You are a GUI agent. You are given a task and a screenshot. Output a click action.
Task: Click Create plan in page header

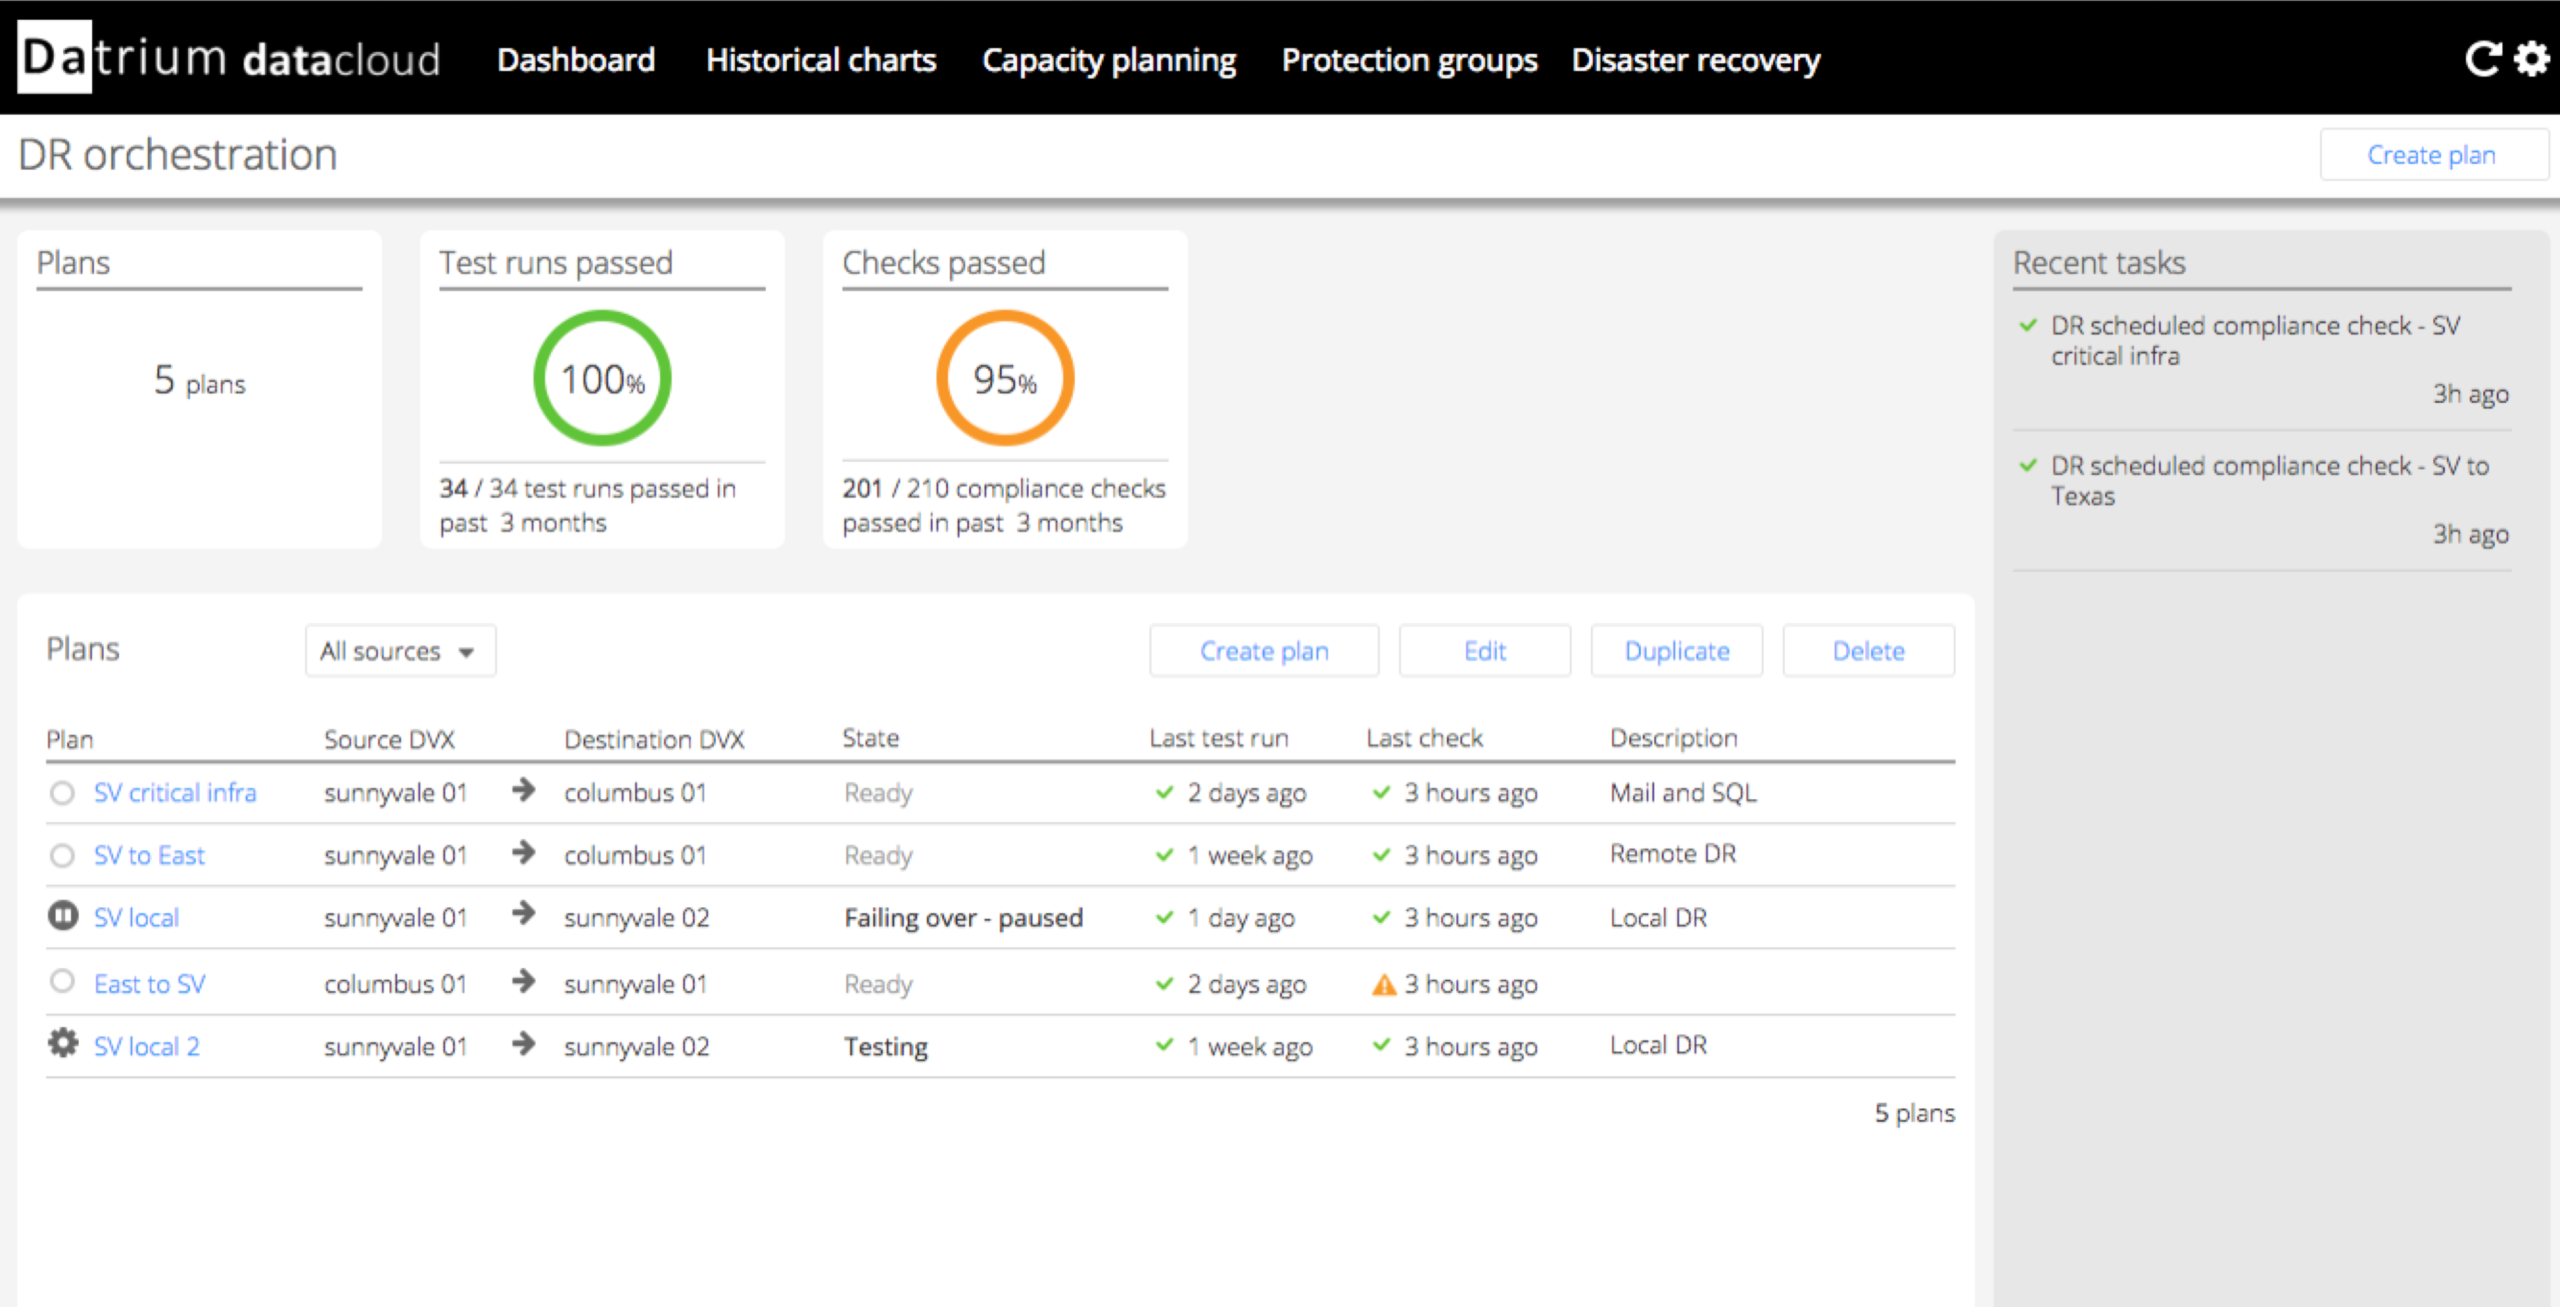click(x=2433, y=155)
